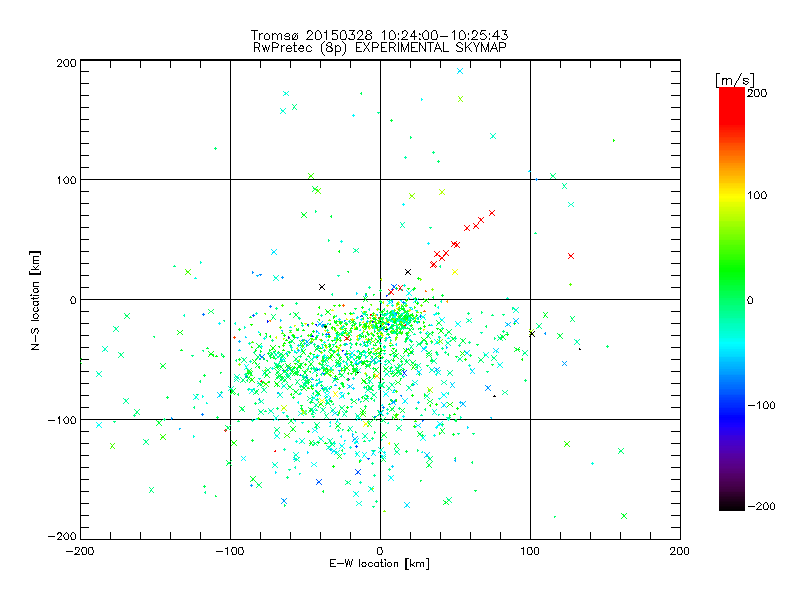Click the topmost red cross in the diagonal streak

[x=492, y=213]
